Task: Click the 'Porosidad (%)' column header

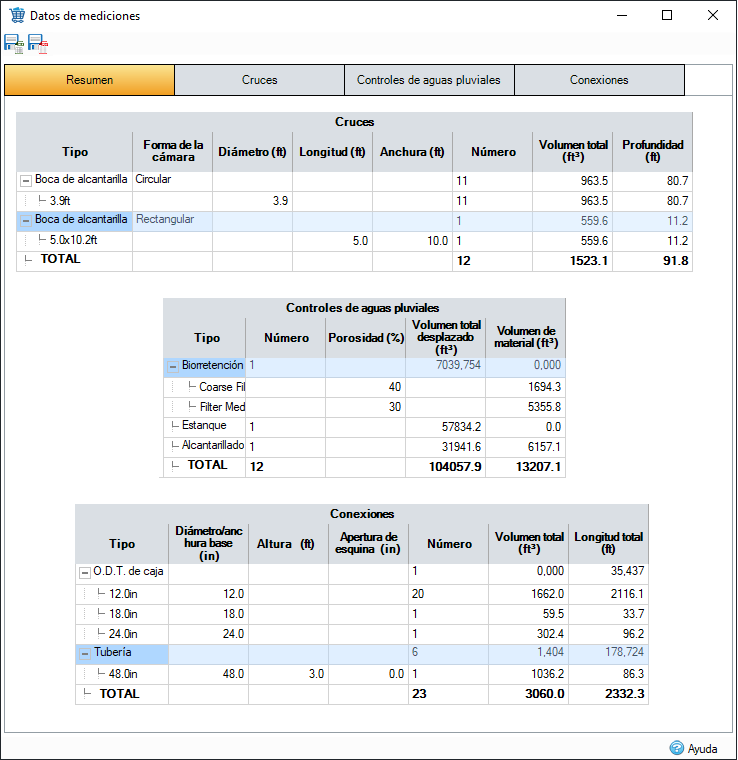Action: click(366, 338)
